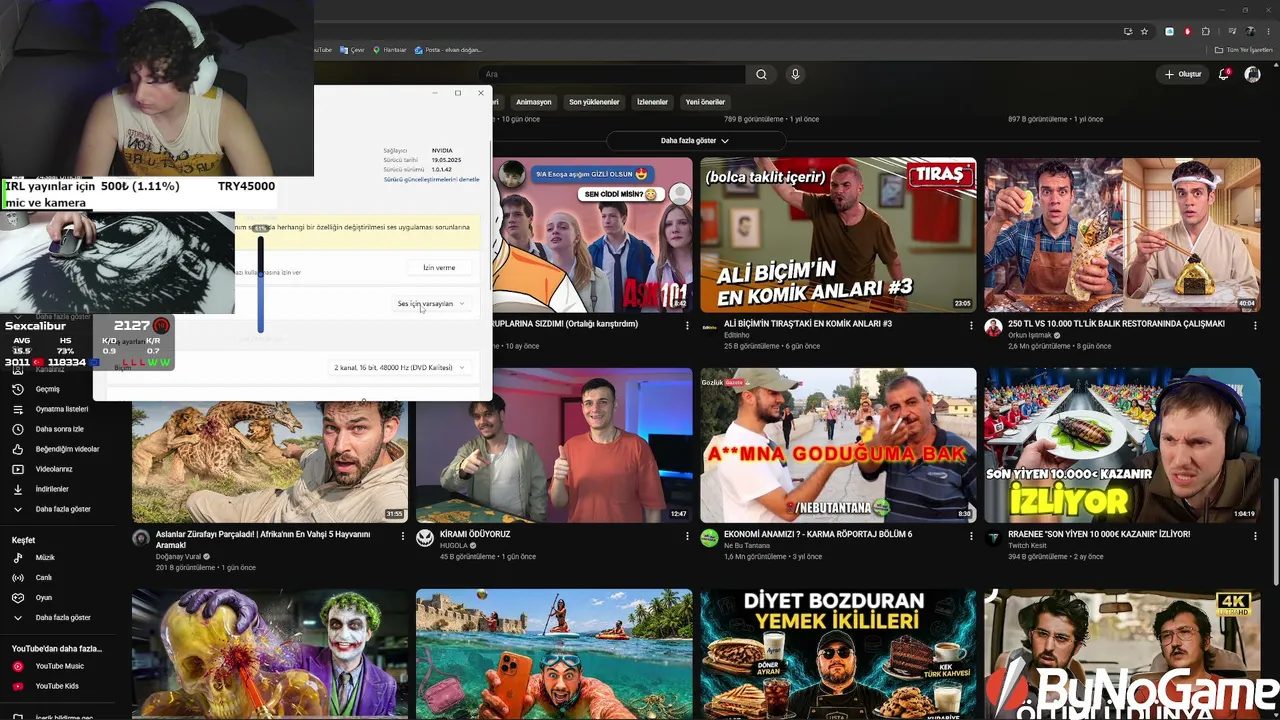The image size is (1280, 720).
Task: Open Beğendiğim videolar in sidebar
Action: [66, 449]
